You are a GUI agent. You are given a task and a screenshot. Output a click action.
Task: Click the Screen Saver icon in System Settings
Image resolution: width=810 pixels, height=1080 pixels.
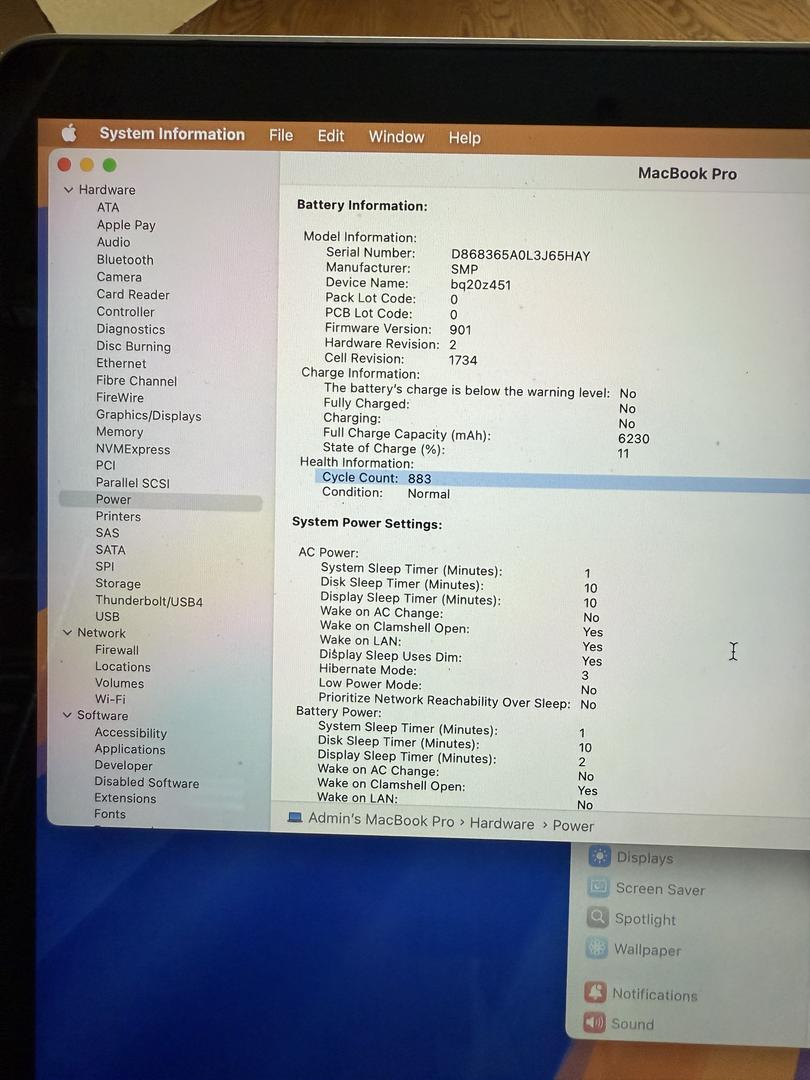point(599,886)
